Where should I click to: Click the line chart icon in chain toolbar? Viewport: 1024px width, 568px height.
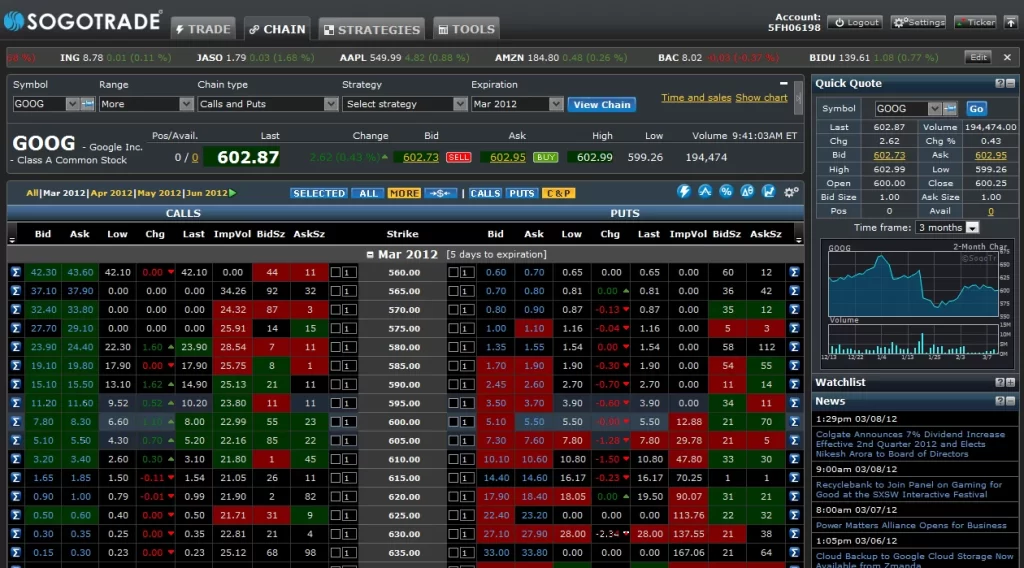[705, 192]
